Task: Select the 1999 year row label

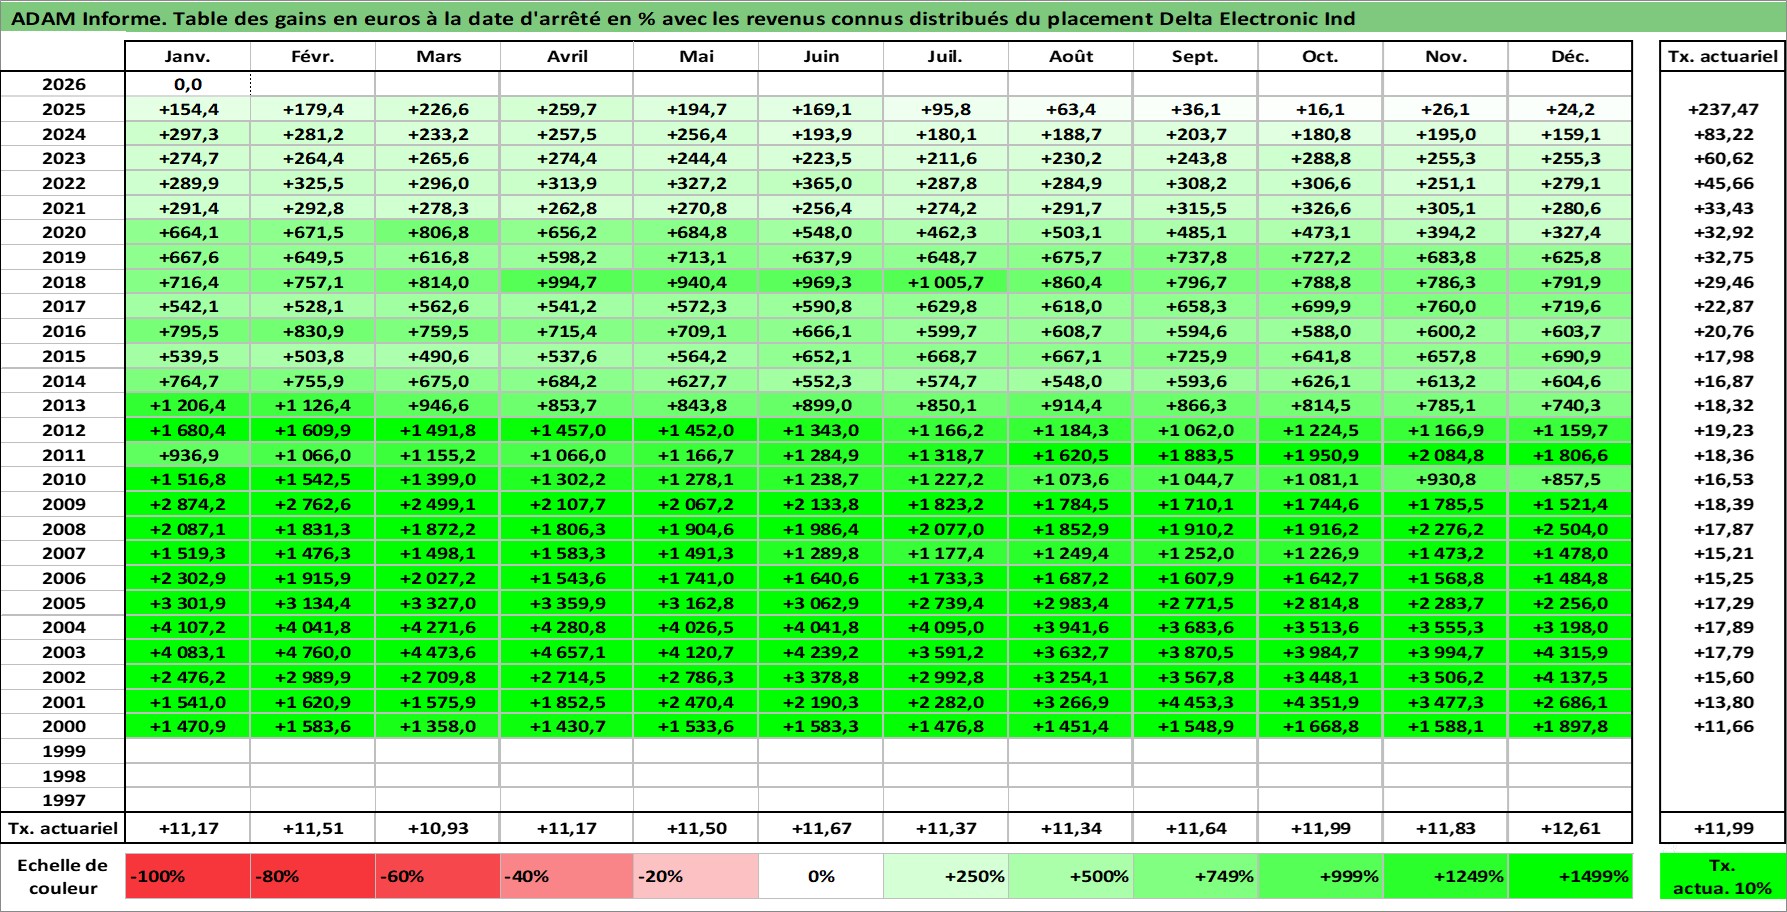Action: point(63,751)
